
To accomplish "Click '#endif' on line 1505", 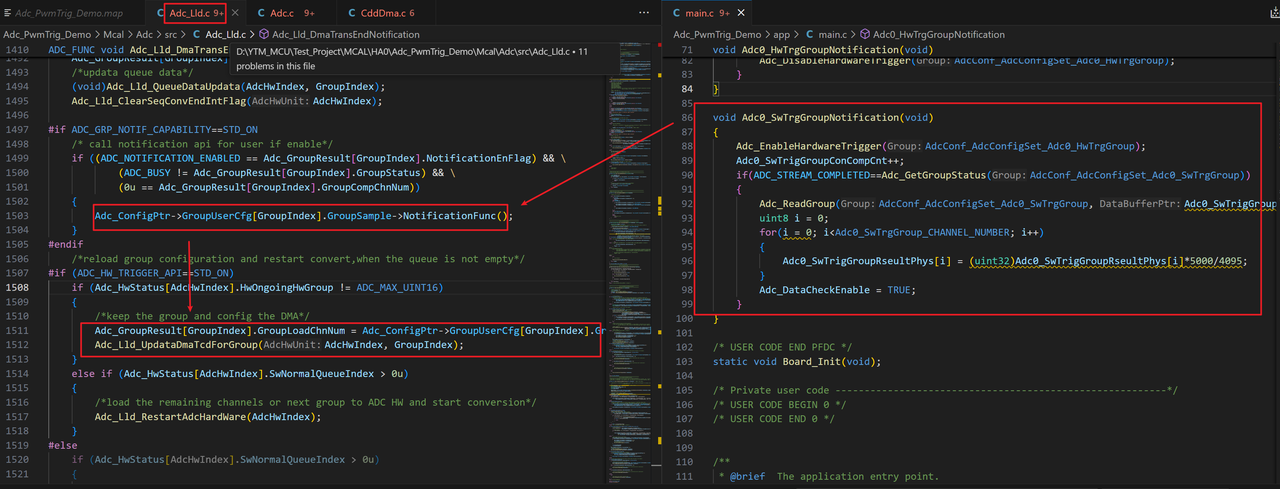I will click(x=66, y=243).
